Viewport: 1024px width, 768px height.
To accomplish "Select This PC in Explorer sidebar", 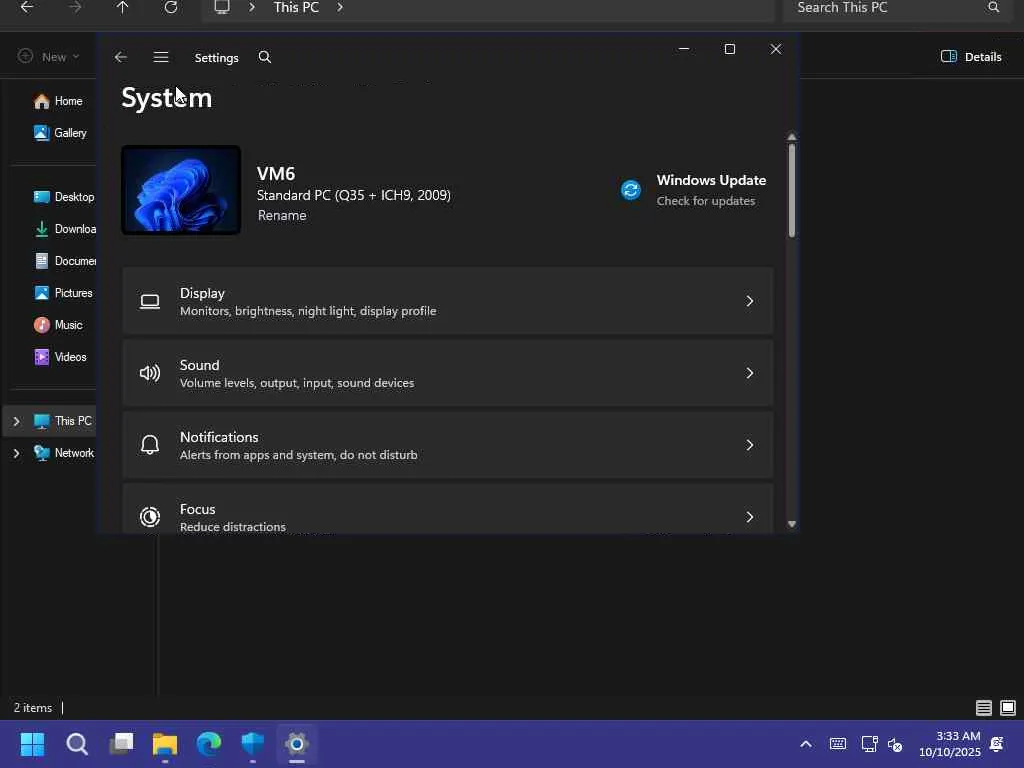I will [x=63, y=421].
